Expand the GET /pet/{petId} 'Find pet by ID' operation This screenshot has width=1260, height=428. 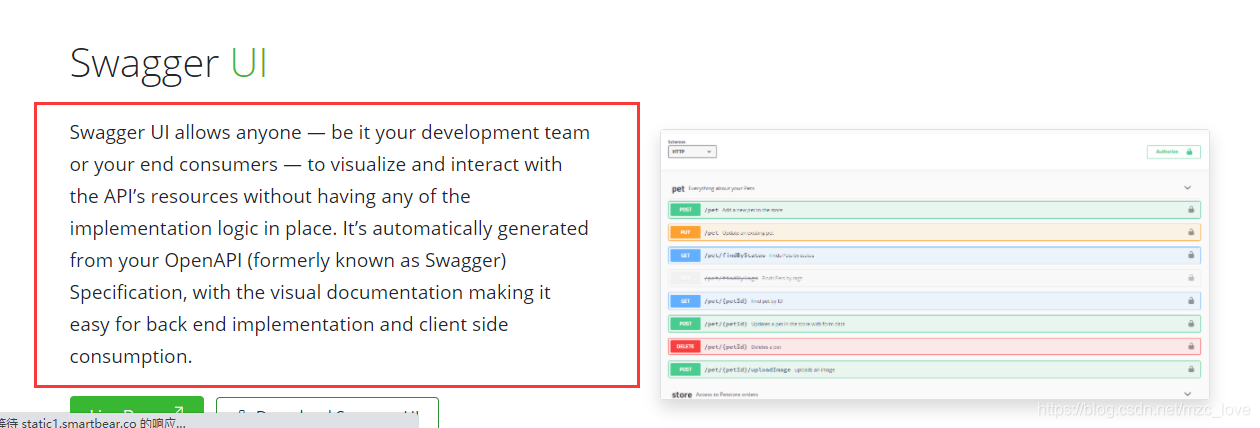934,300
